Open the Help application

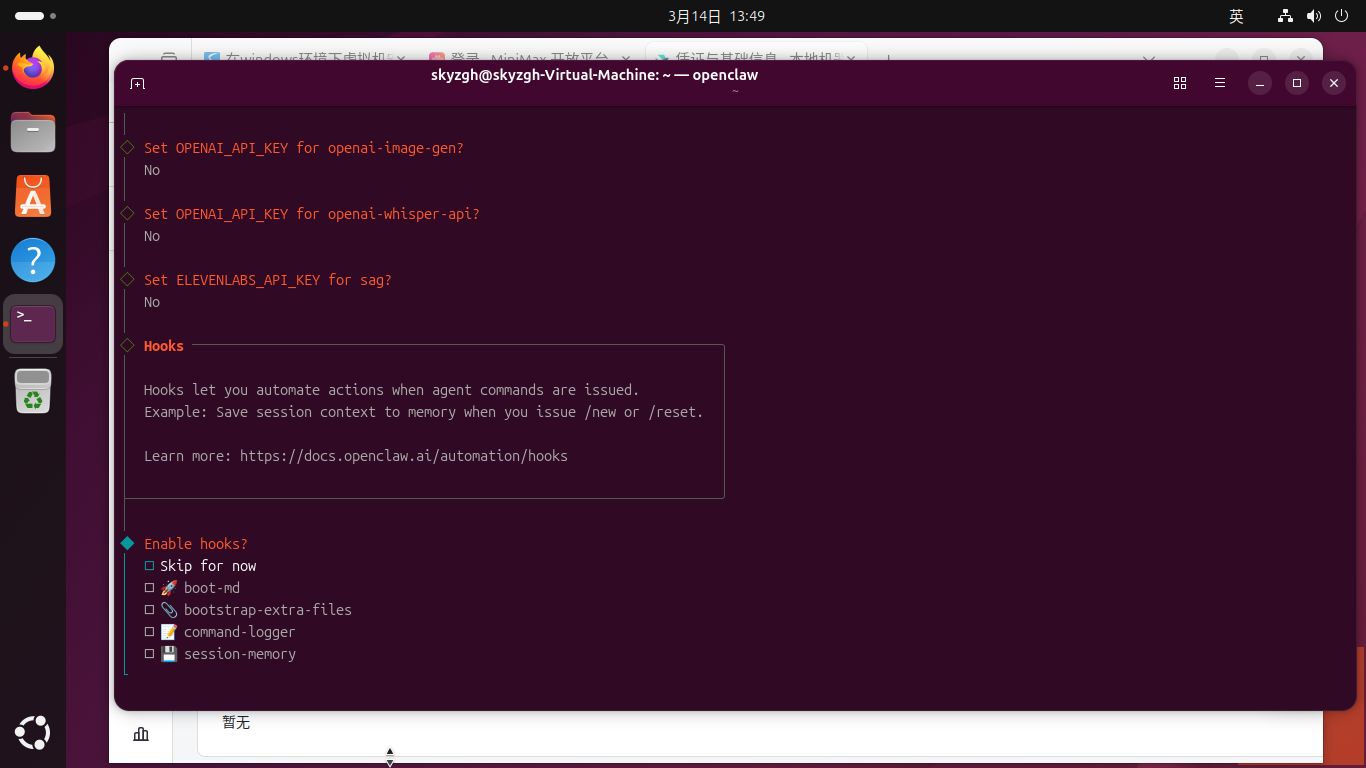pyautogui.click(x=33, y=260)
